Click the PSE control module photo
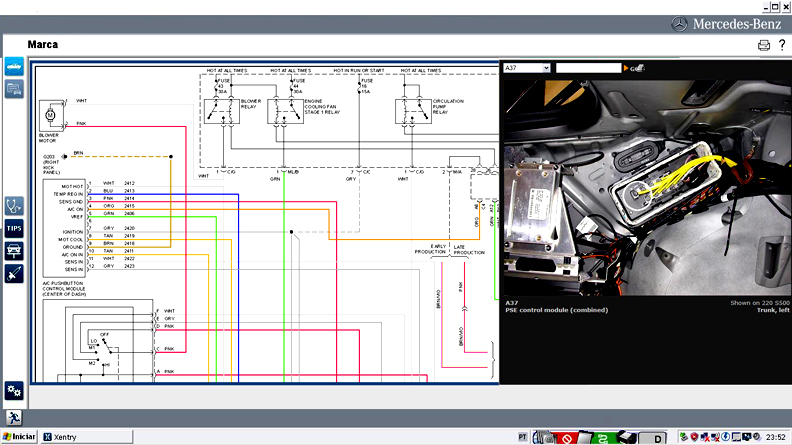 [648, 187]
